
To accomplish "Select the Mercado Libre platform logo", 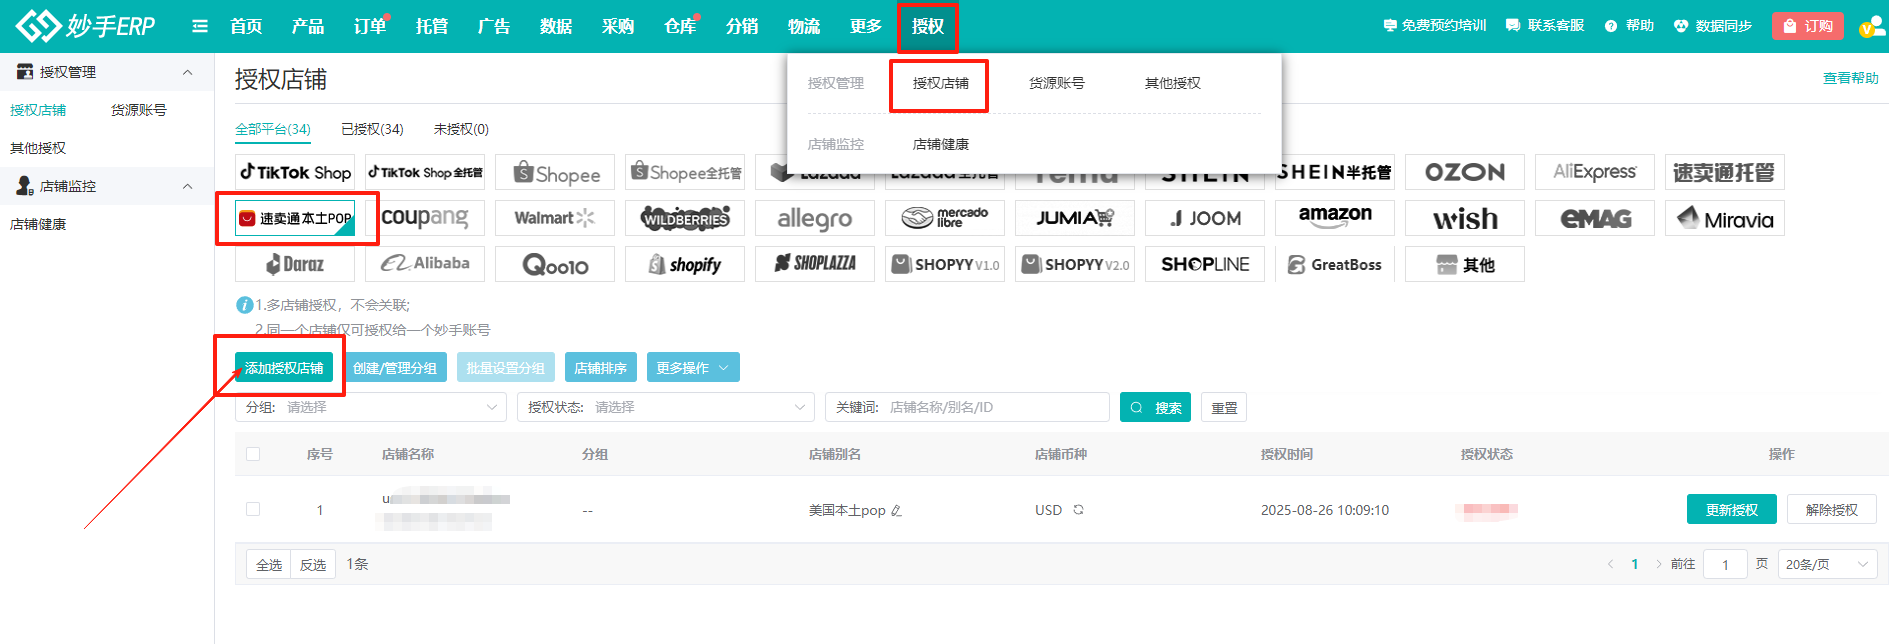I will 945,218.
